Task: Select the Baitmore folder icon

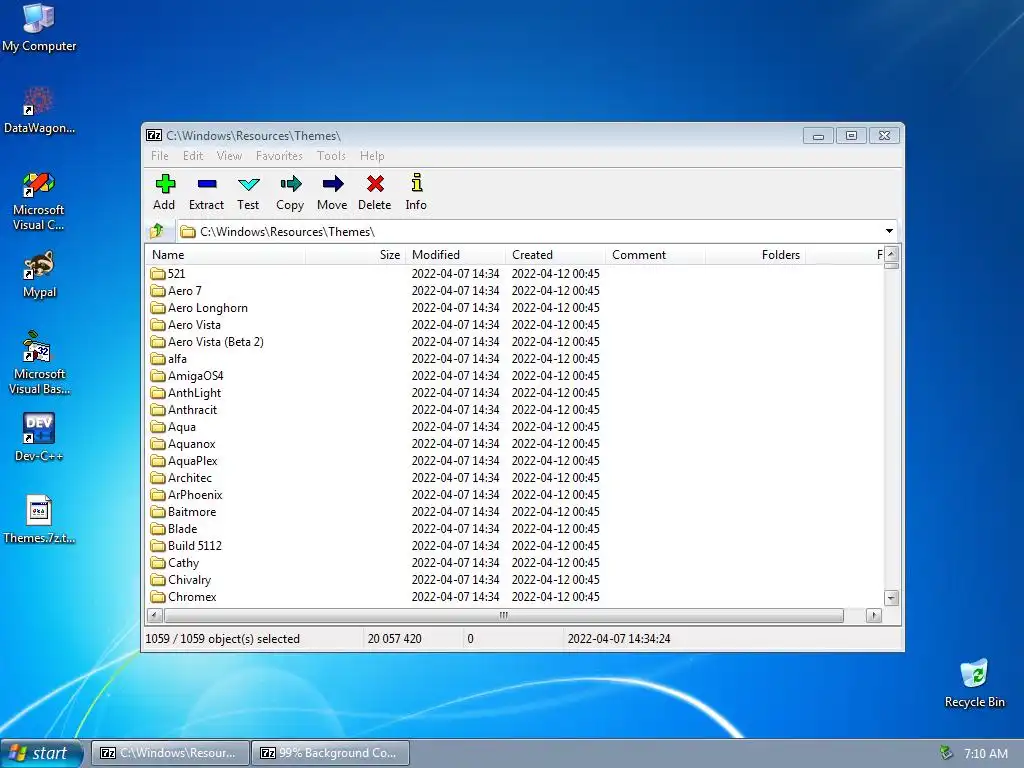Action: (157, 511)
